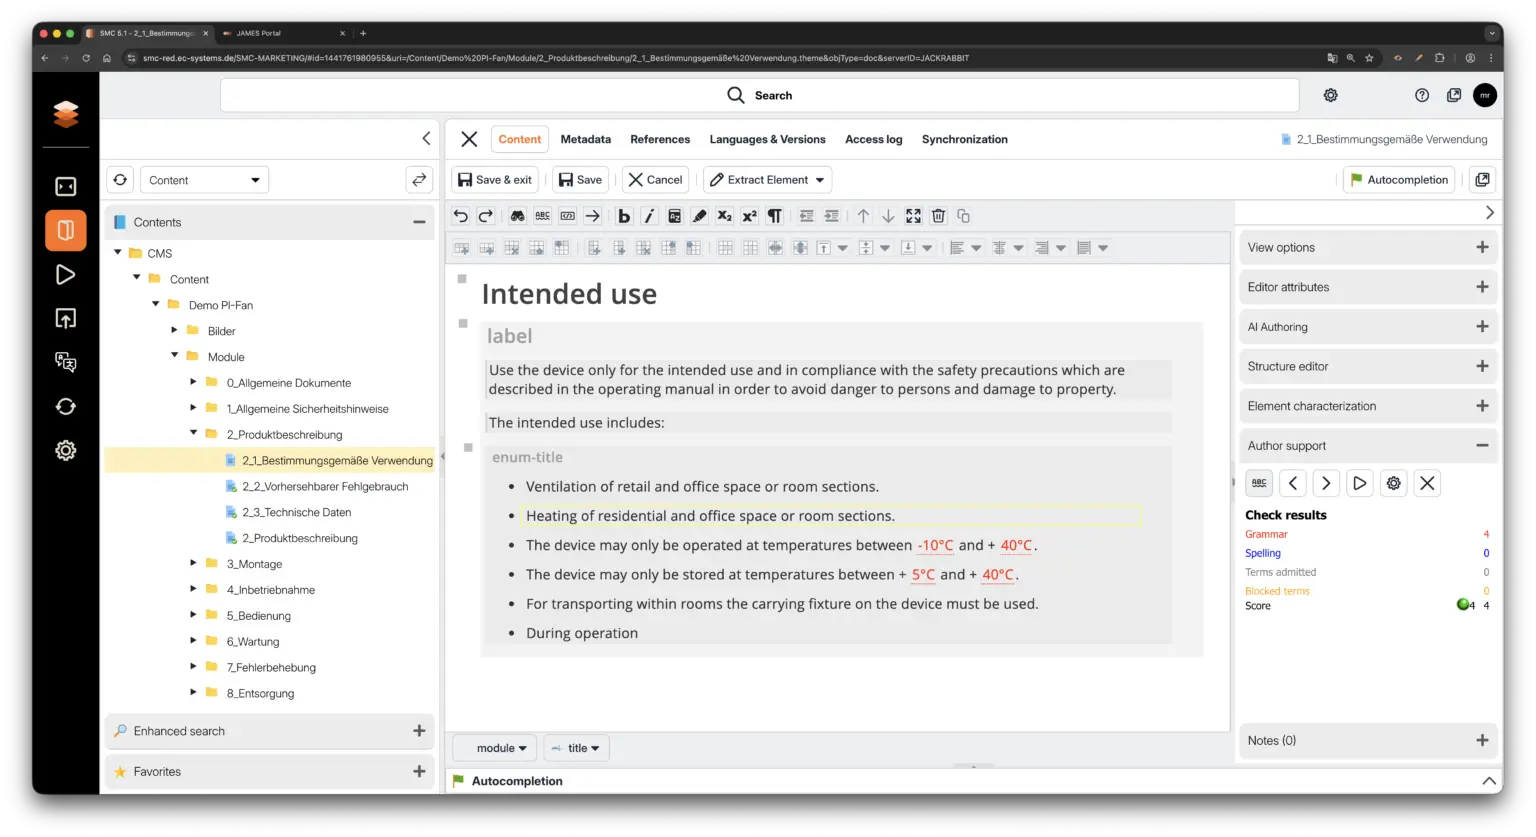
Task: Click the Search field at the top
Action: (x=759, y=95)
